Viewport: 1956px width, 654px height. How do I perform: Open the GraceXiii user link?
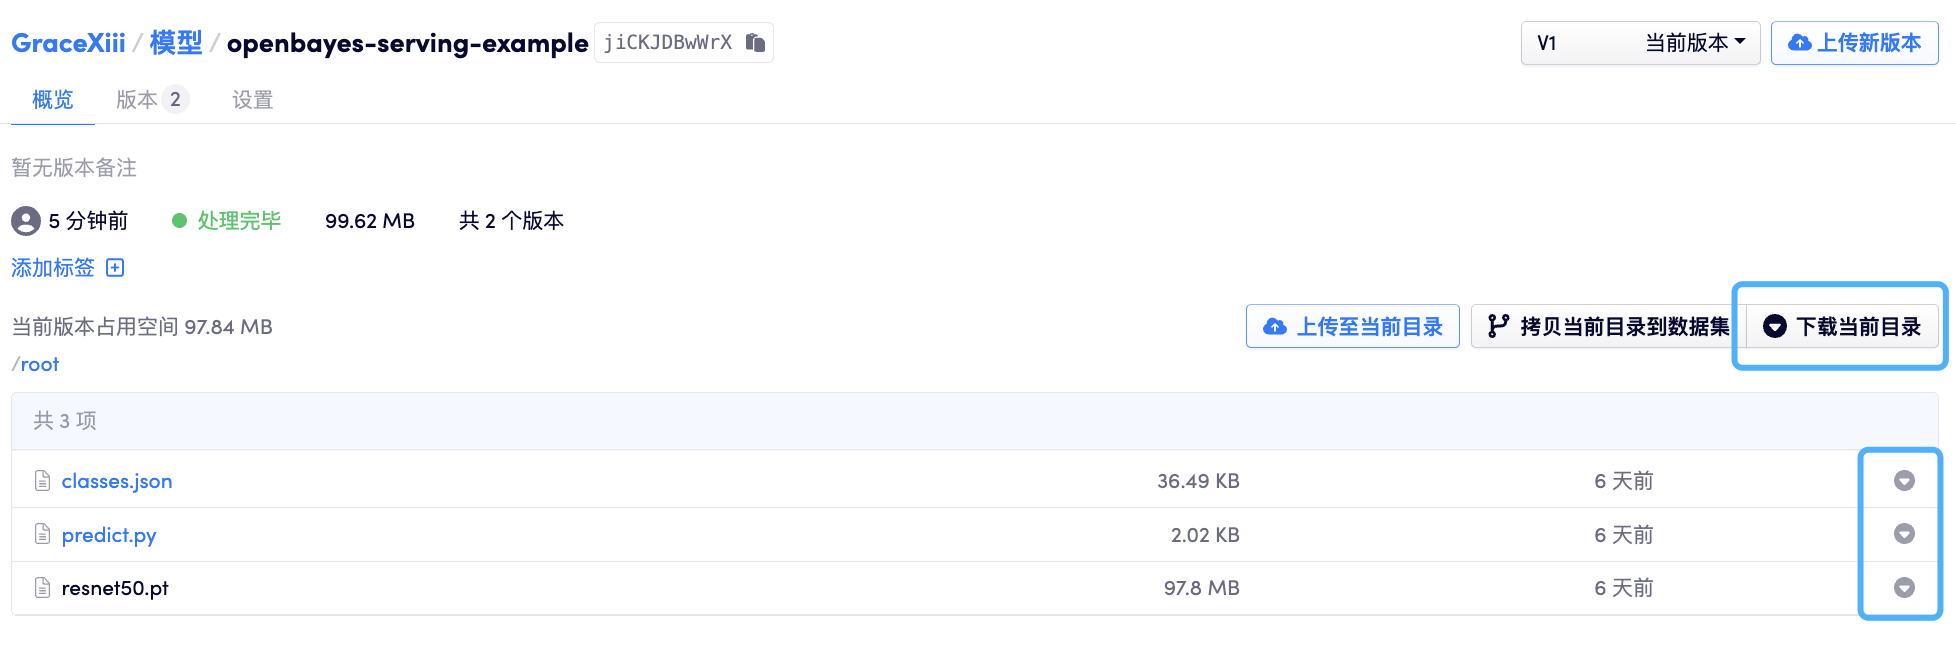[x=68, y=43]
